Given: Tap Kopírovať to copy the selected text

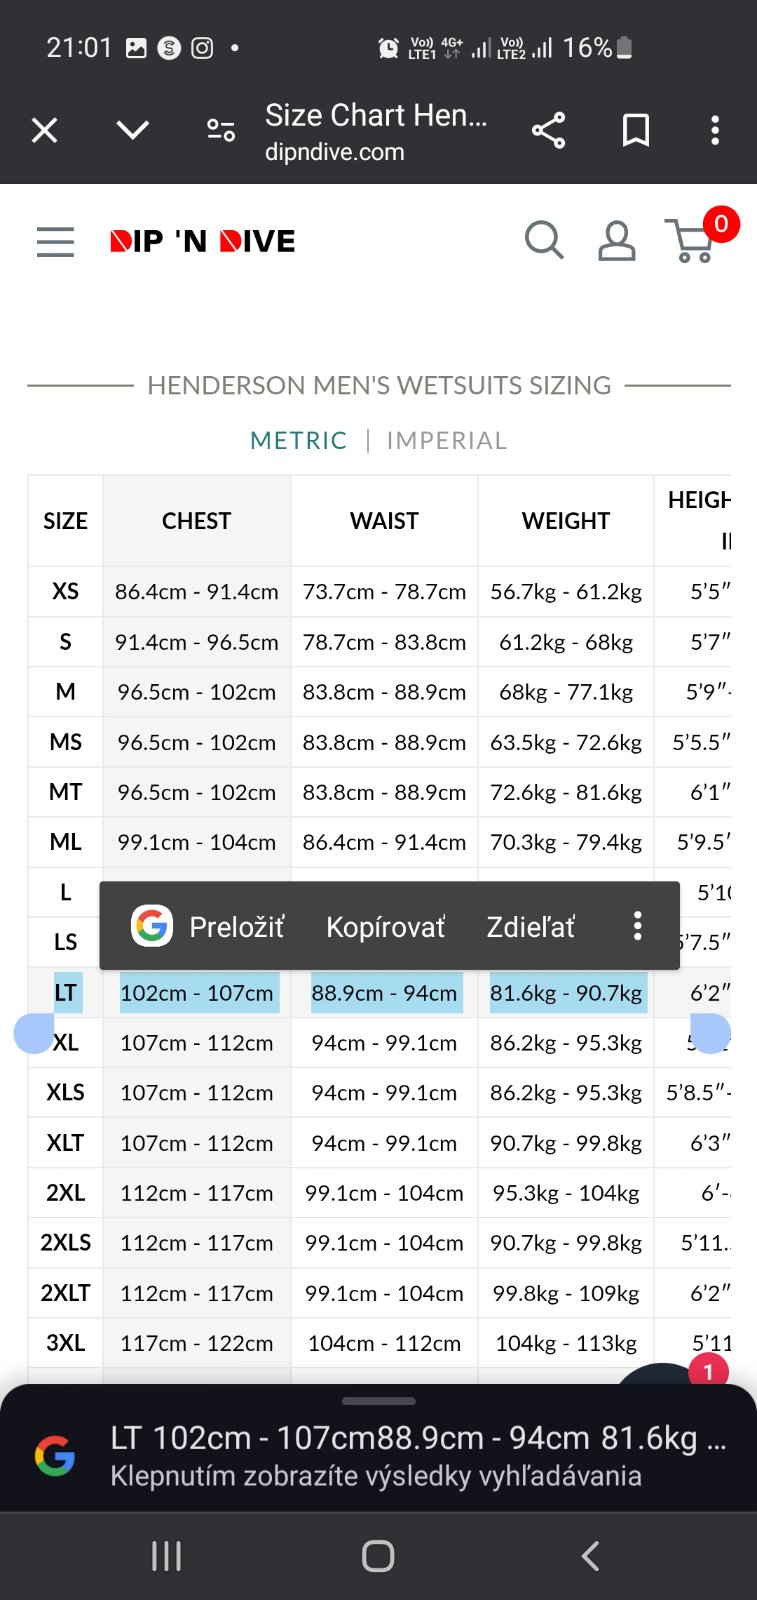Looking at the screenshot, I should (385, 927).
